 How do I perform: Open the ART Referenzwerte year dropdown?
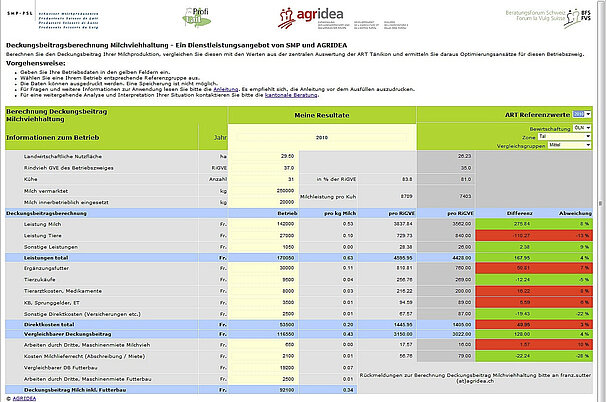tap(583, 115)
